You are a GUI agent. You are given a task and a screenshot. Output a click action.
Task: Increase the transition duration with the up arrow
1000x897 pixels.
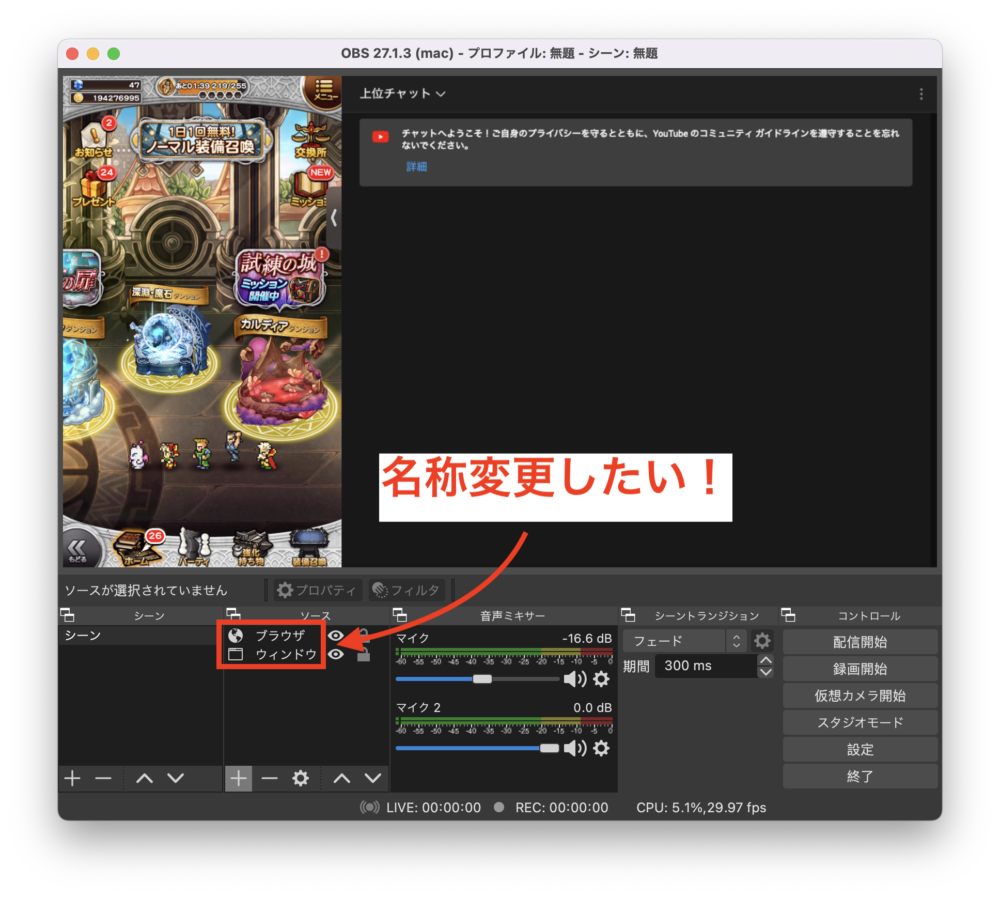click(766, 660)
